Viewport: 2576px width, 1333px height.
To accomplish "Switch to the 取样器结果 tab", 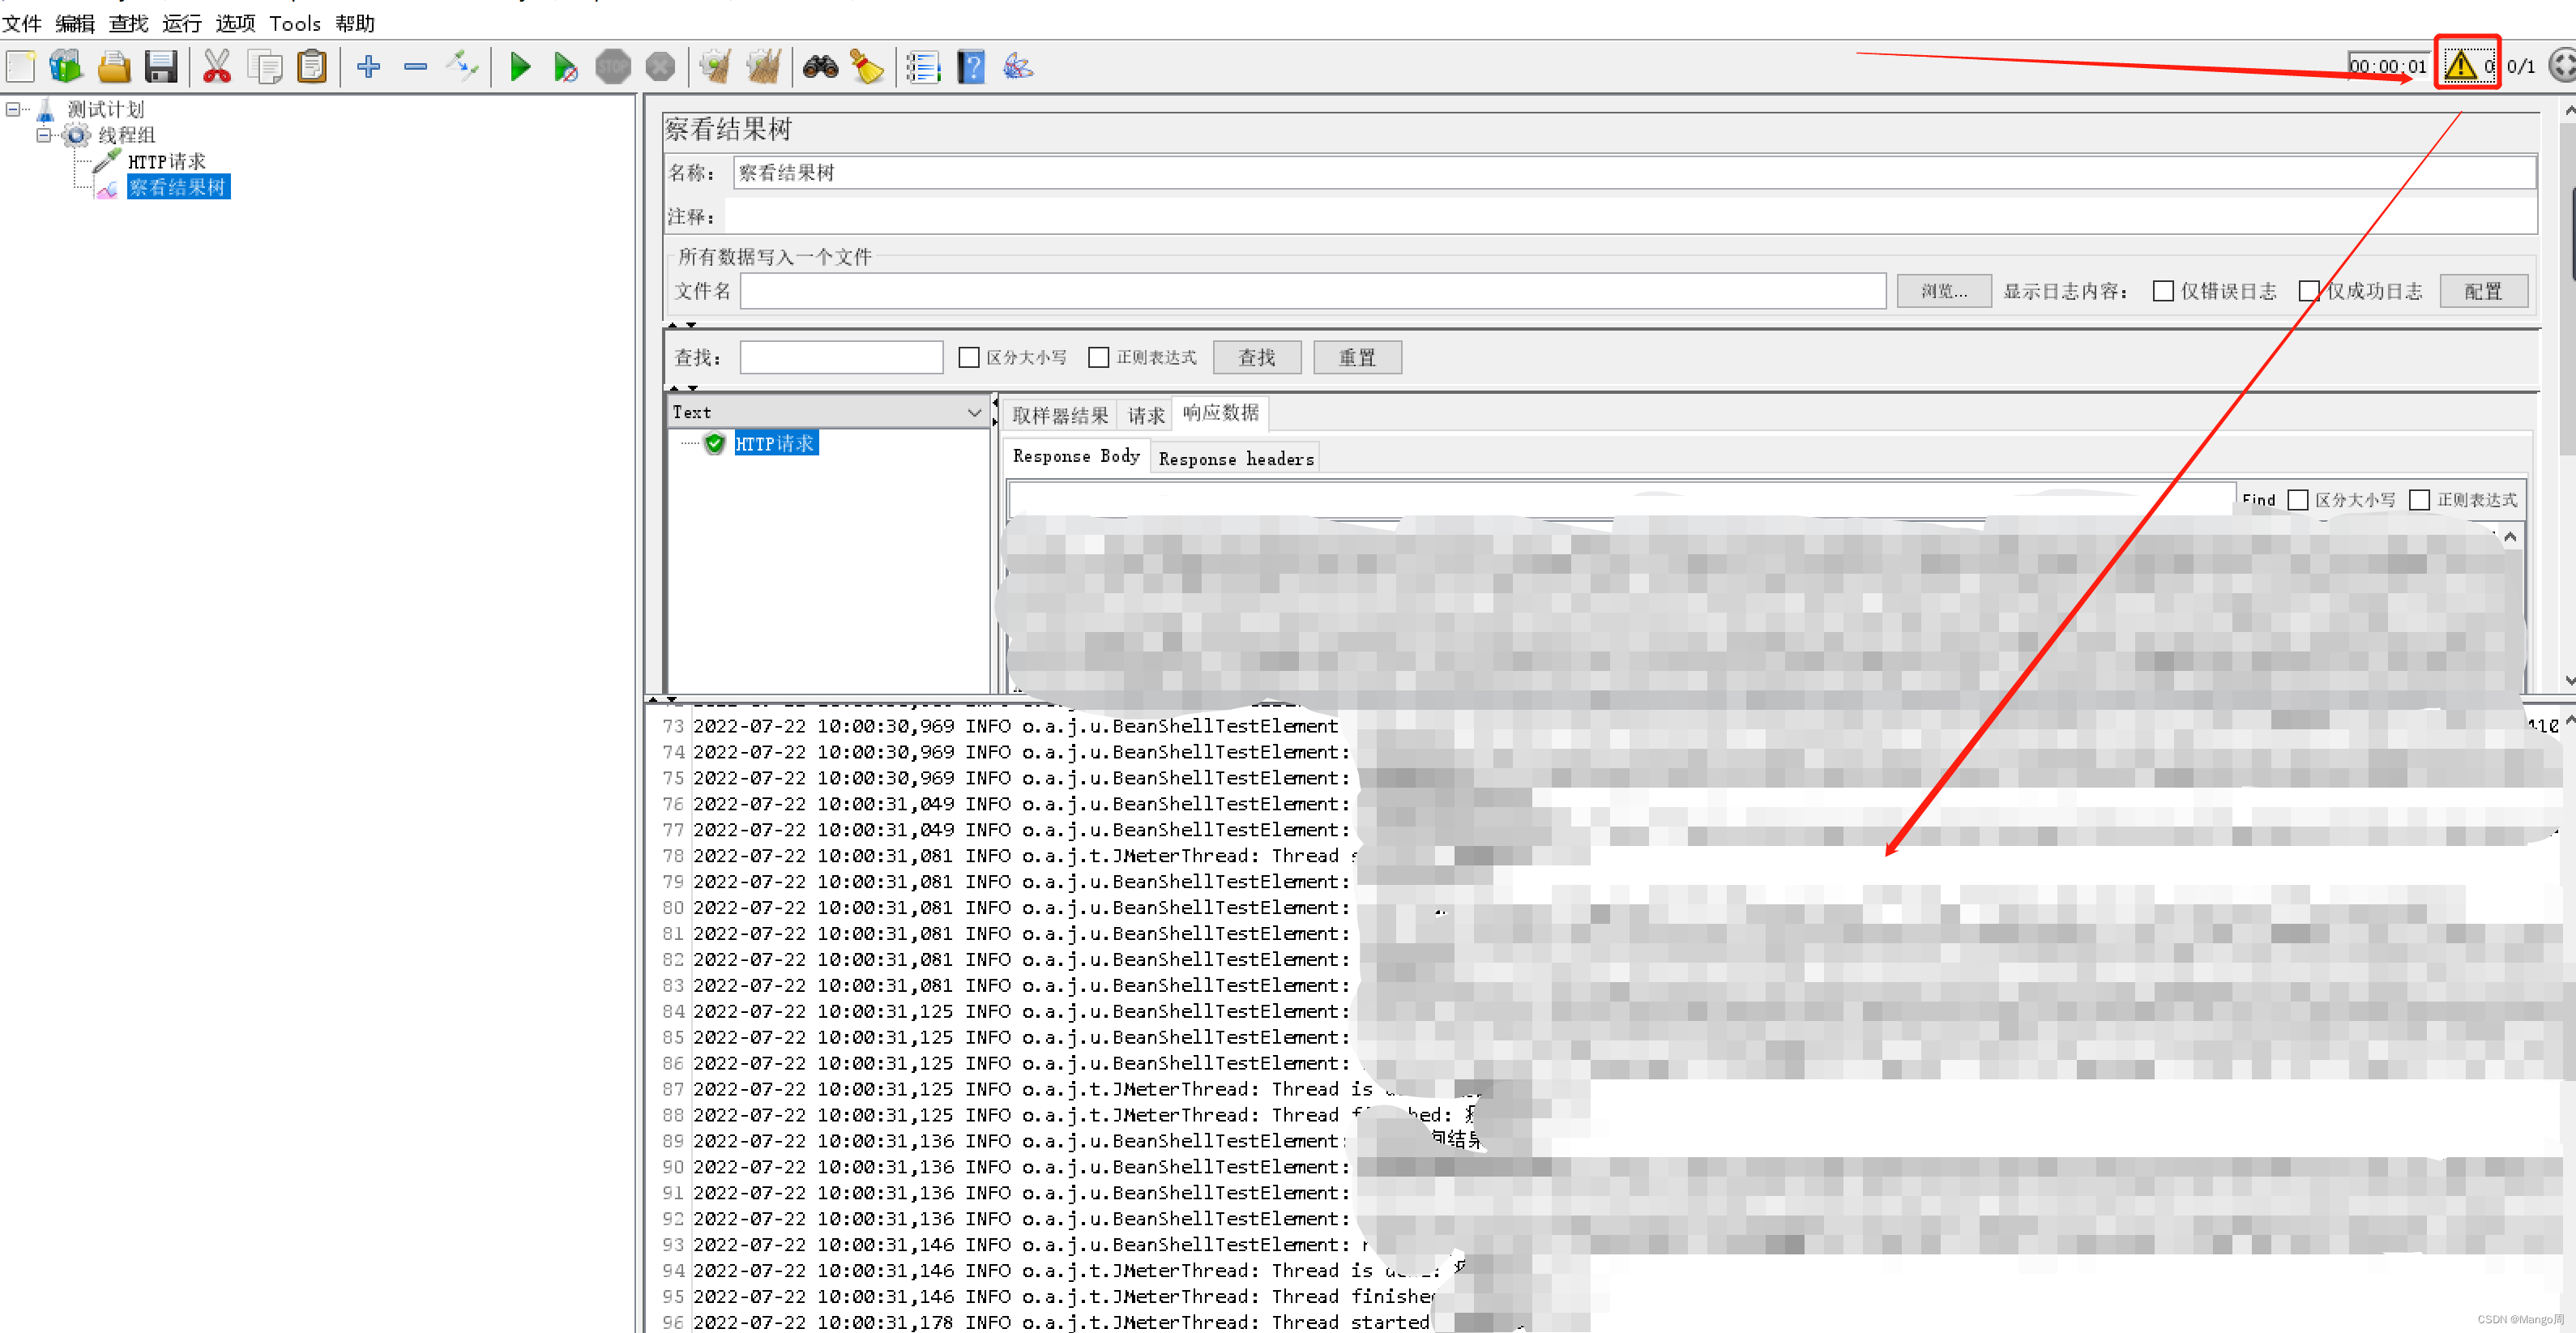I will [1060, 415].
